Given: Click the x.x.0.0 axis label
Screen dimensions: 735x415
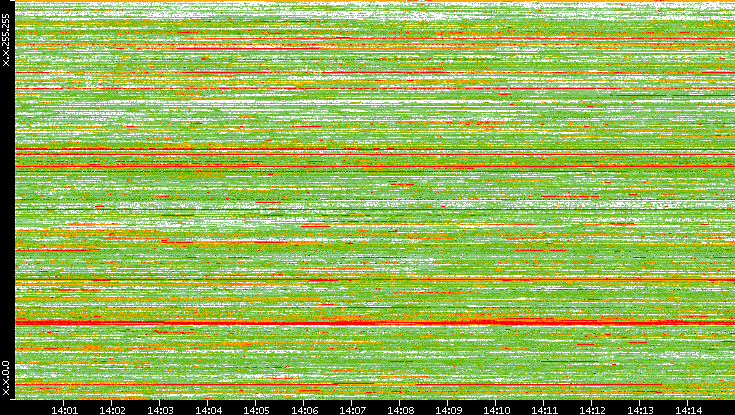Looking at the screenshot, I should click(x=6, y=378).
